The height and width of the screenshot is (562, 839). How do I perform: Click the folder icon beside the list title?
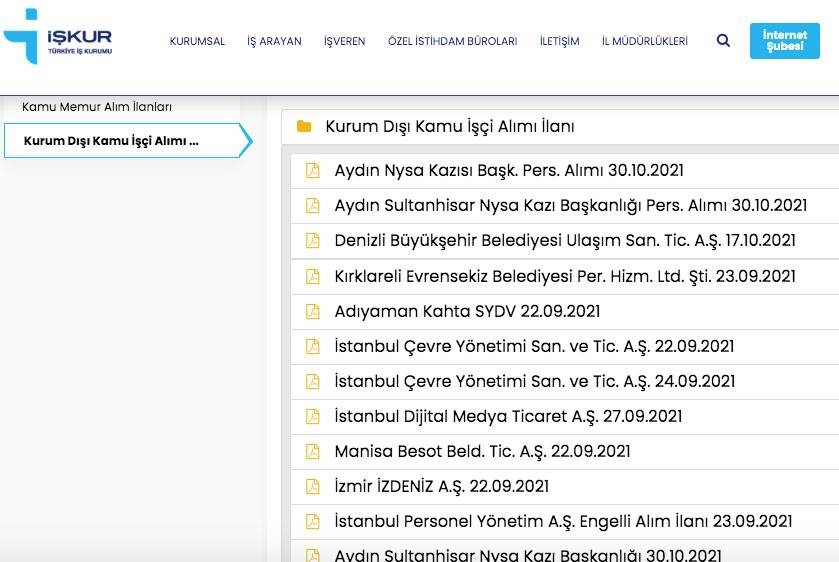[304, 127]
